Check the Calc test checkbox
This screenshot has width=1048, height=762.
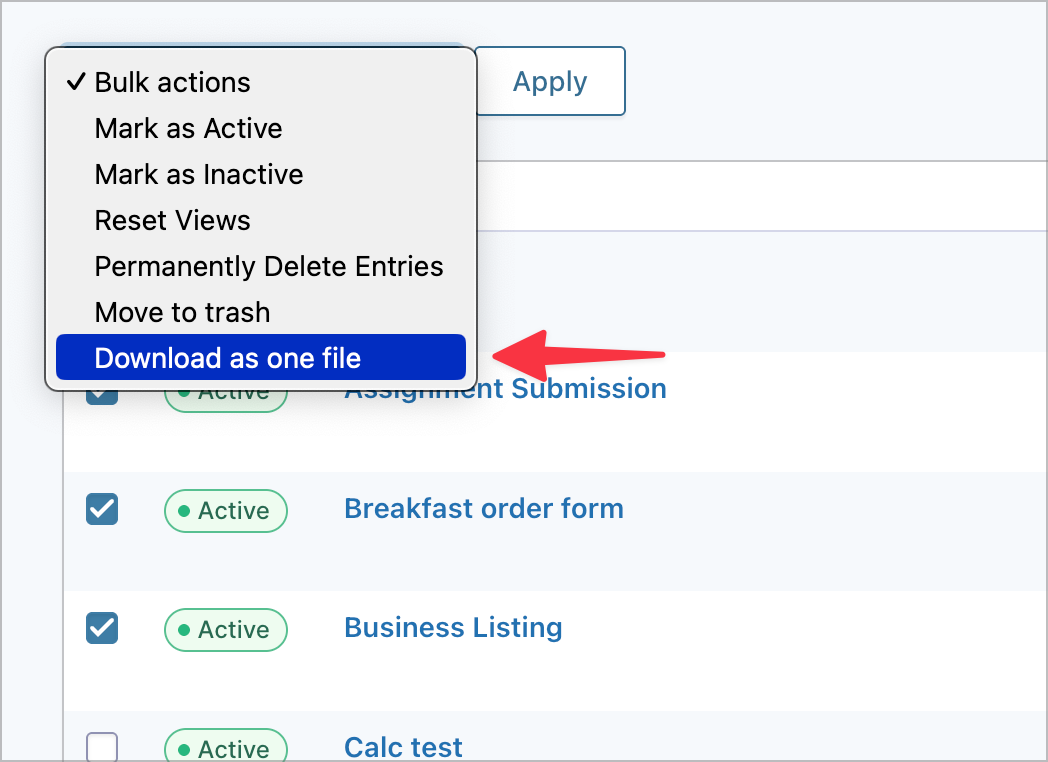pos(102,747)
